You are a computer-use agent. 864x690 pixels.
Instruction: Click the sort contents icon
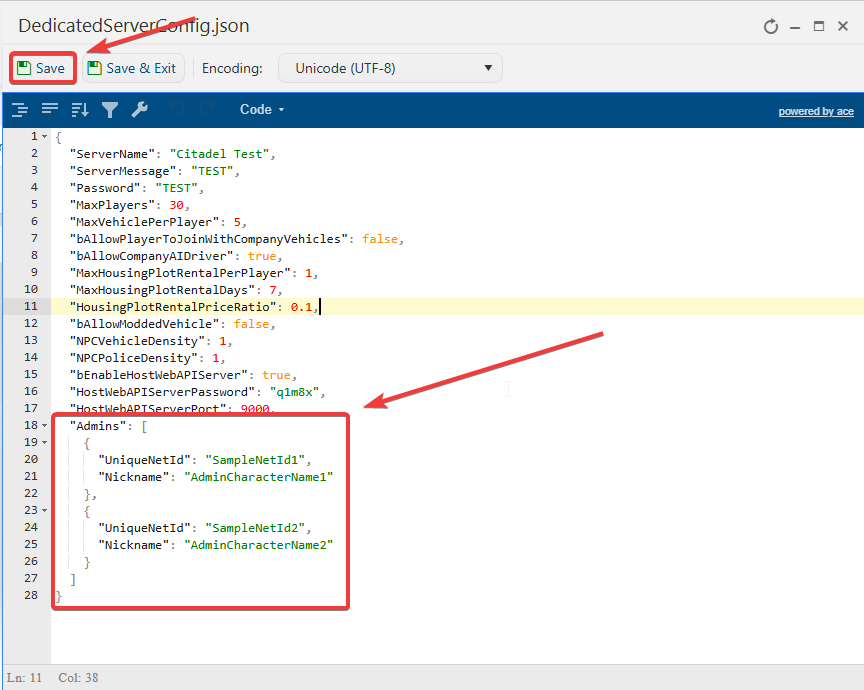(x=80, y=110)
